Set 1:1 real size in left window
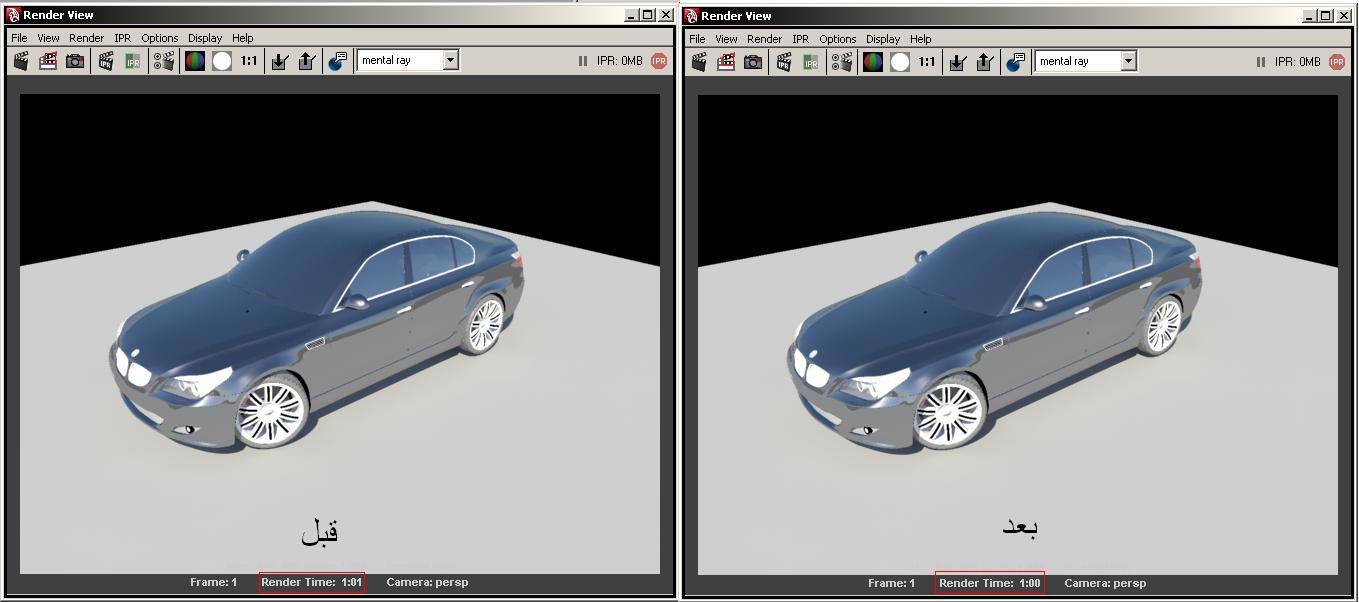Screen dimensions: 1359x602 click(249, 61)
